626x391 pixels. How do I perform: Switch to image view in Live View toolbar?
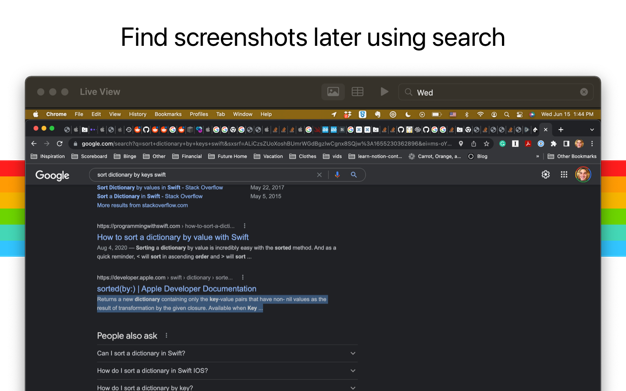tap(333, 92)
